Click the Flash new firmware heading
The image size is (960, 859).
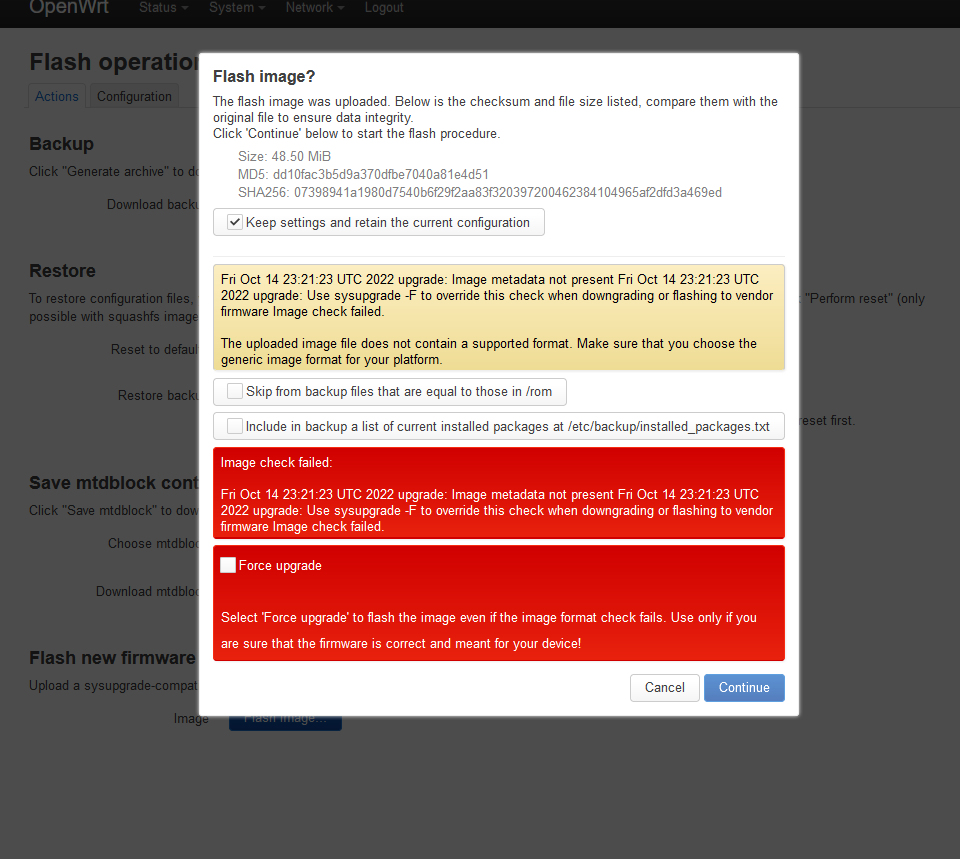[x=113, y=658]
